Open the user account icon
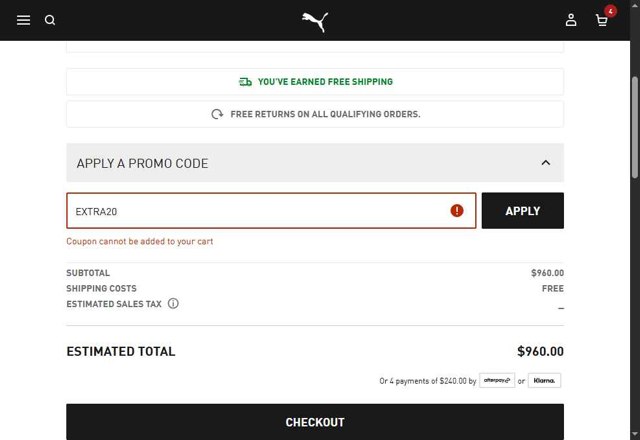The image size is (640, 440). pos(571,20)
